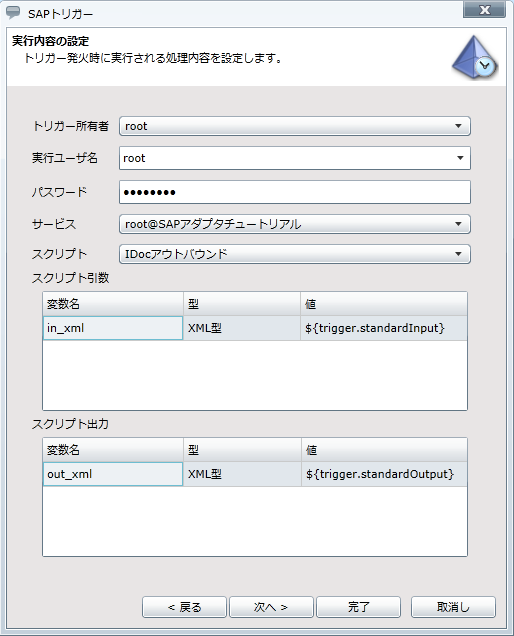Click the pyramid clock trigger icon
This screenshot has width=514, height=636.
coord(474,57)
